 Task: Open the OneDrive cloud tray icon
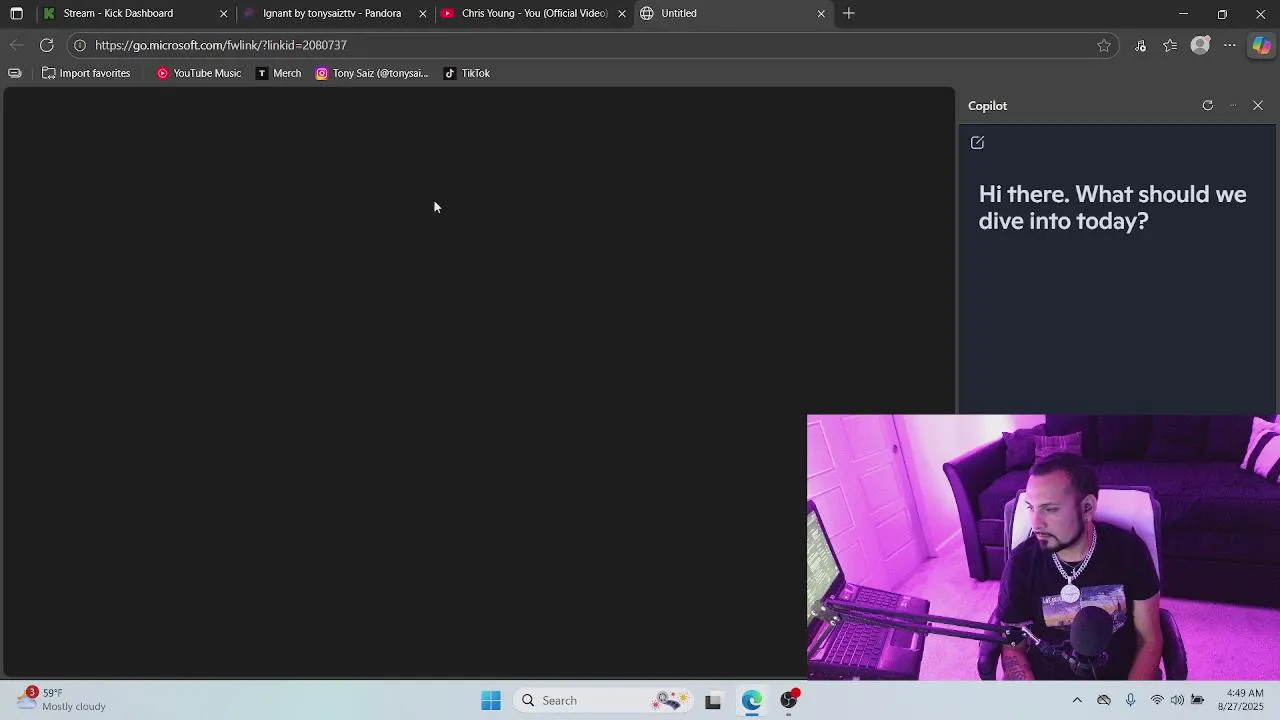point(1104,700)
